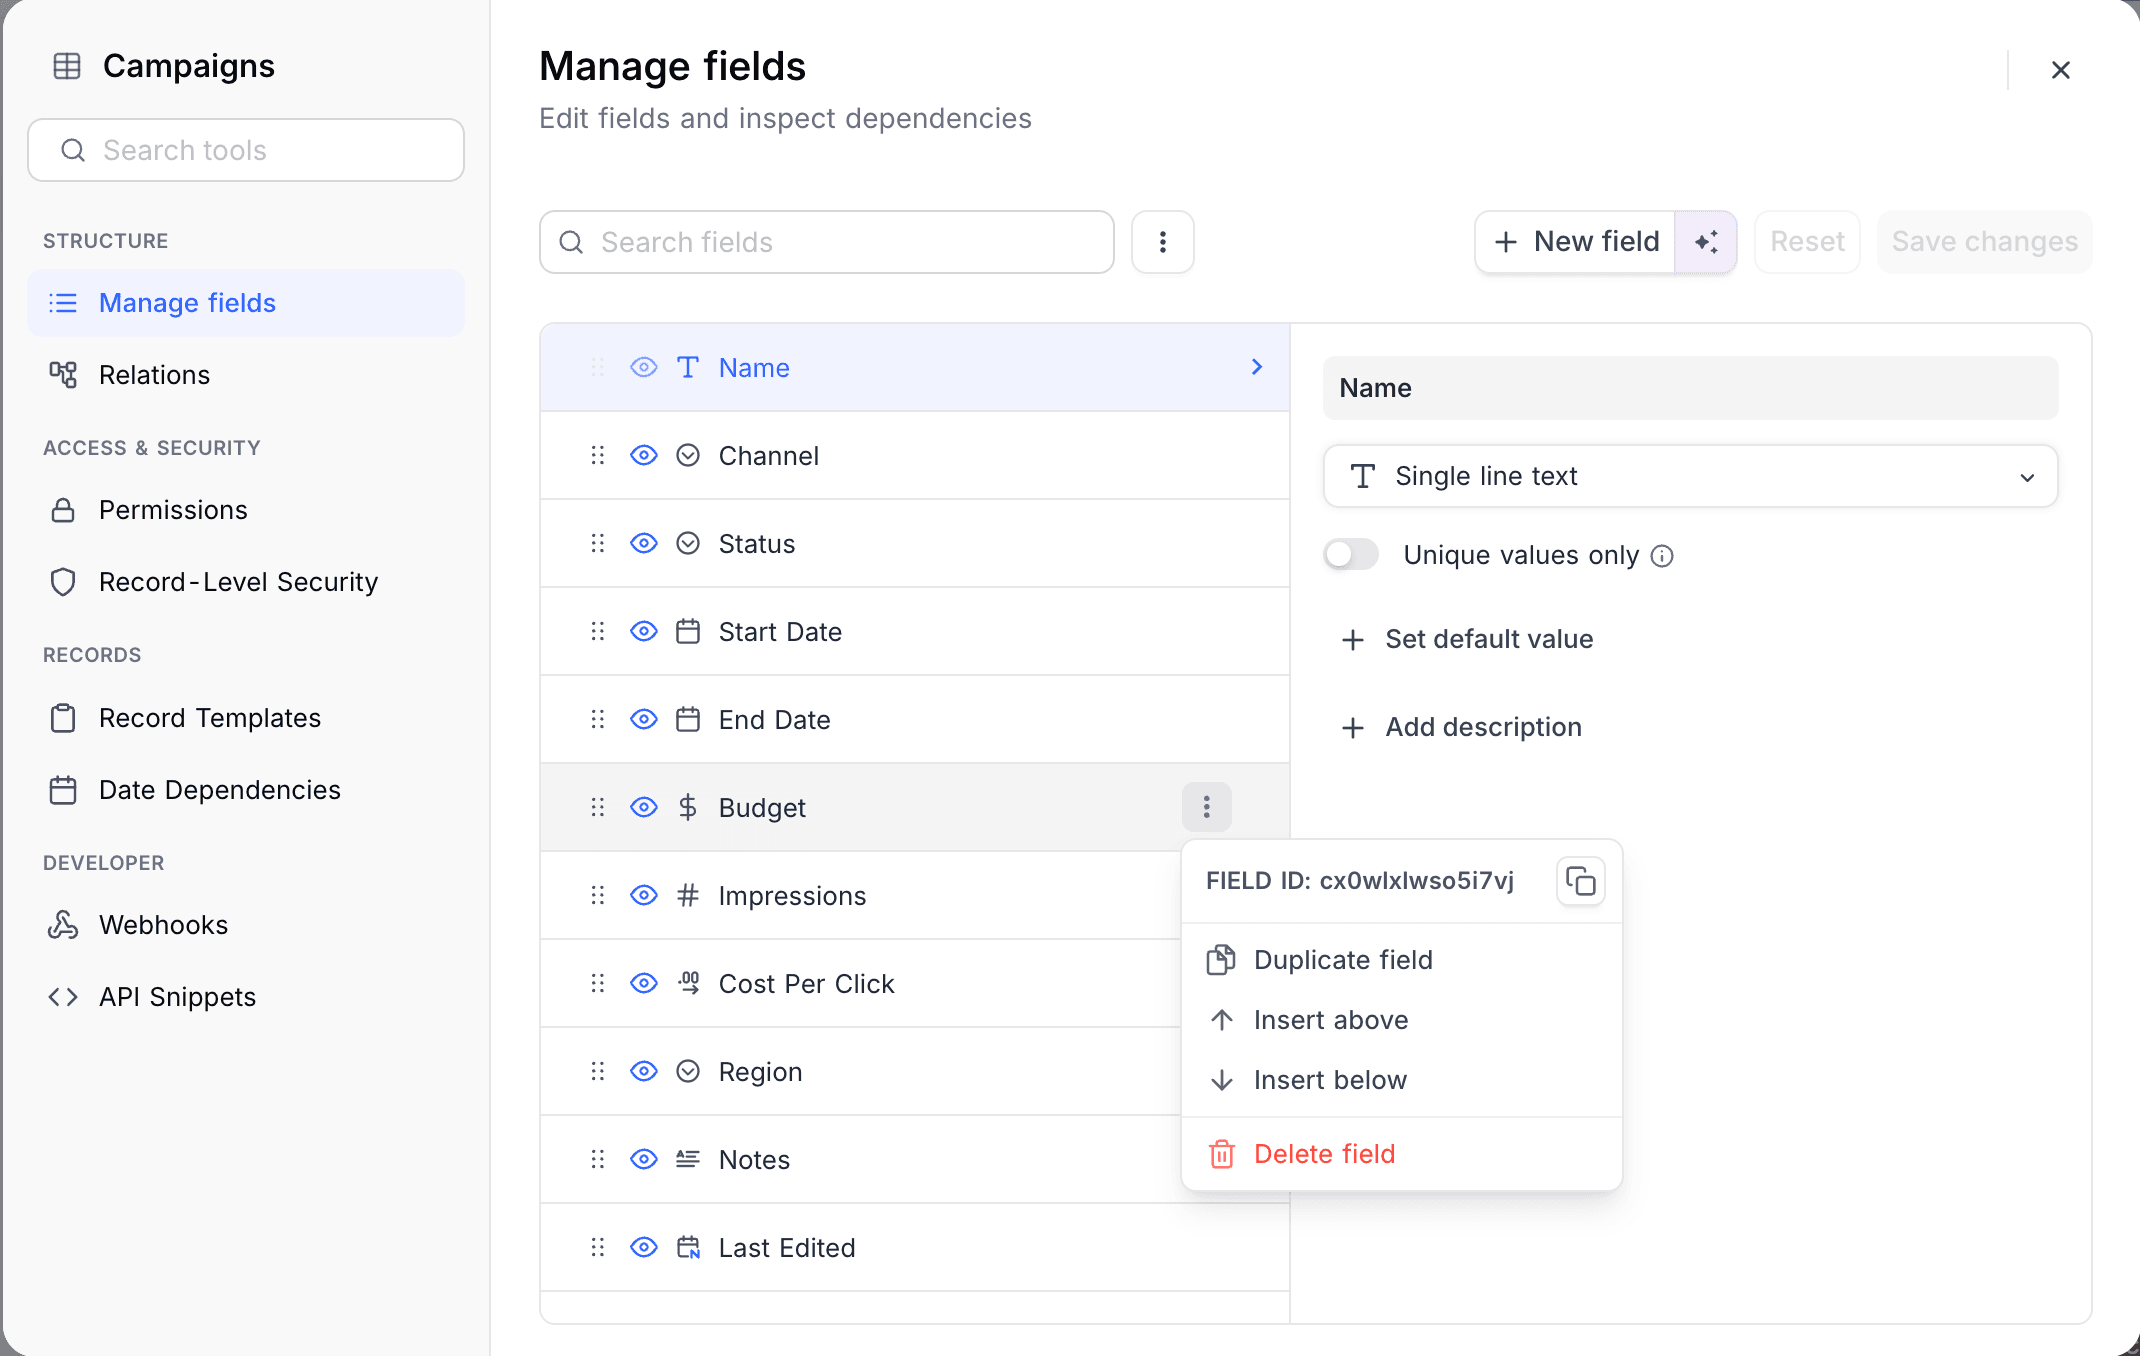Click the formula icon on Cost Per Click
The width and height of the screenshot is (2140, 1356).
[x=688, y=983]
